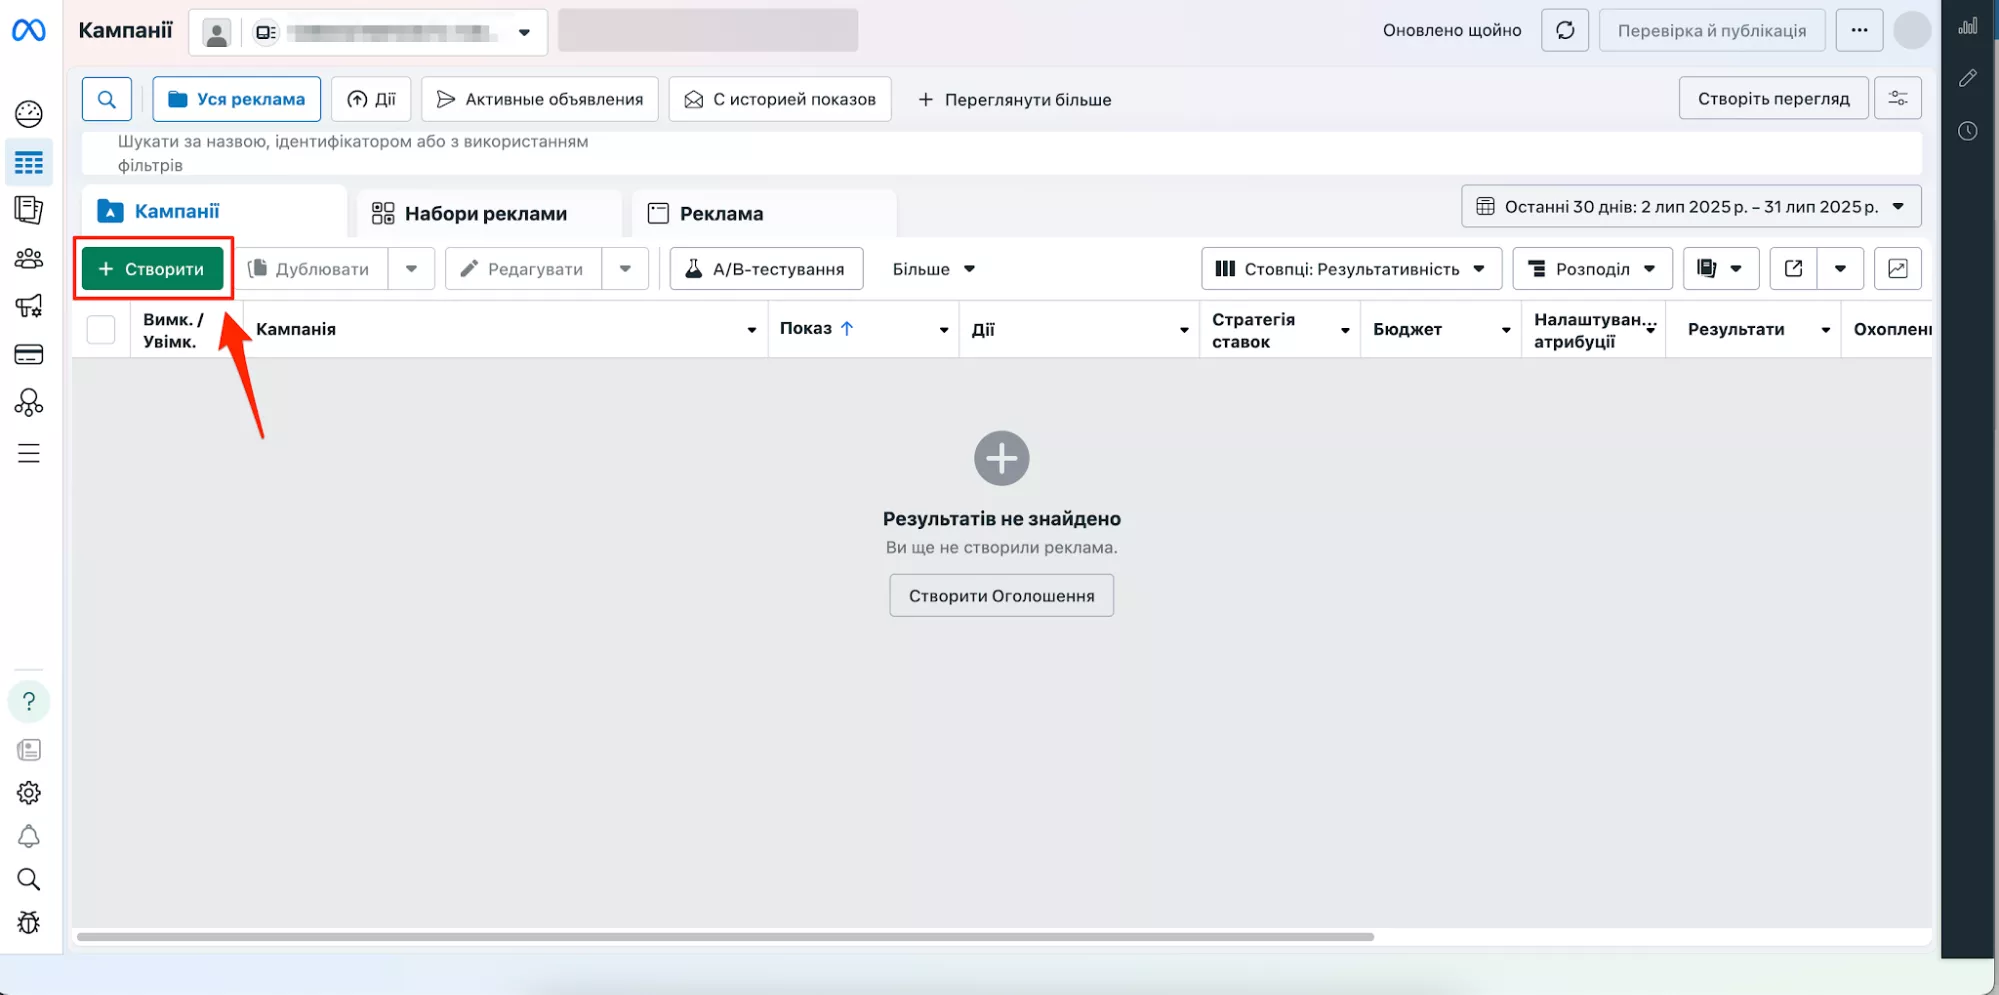The image size is (1999, 995).
Task: Open the 'Стовпці: Результативність' columns dropdown
Action: (x=1350, y=268)
